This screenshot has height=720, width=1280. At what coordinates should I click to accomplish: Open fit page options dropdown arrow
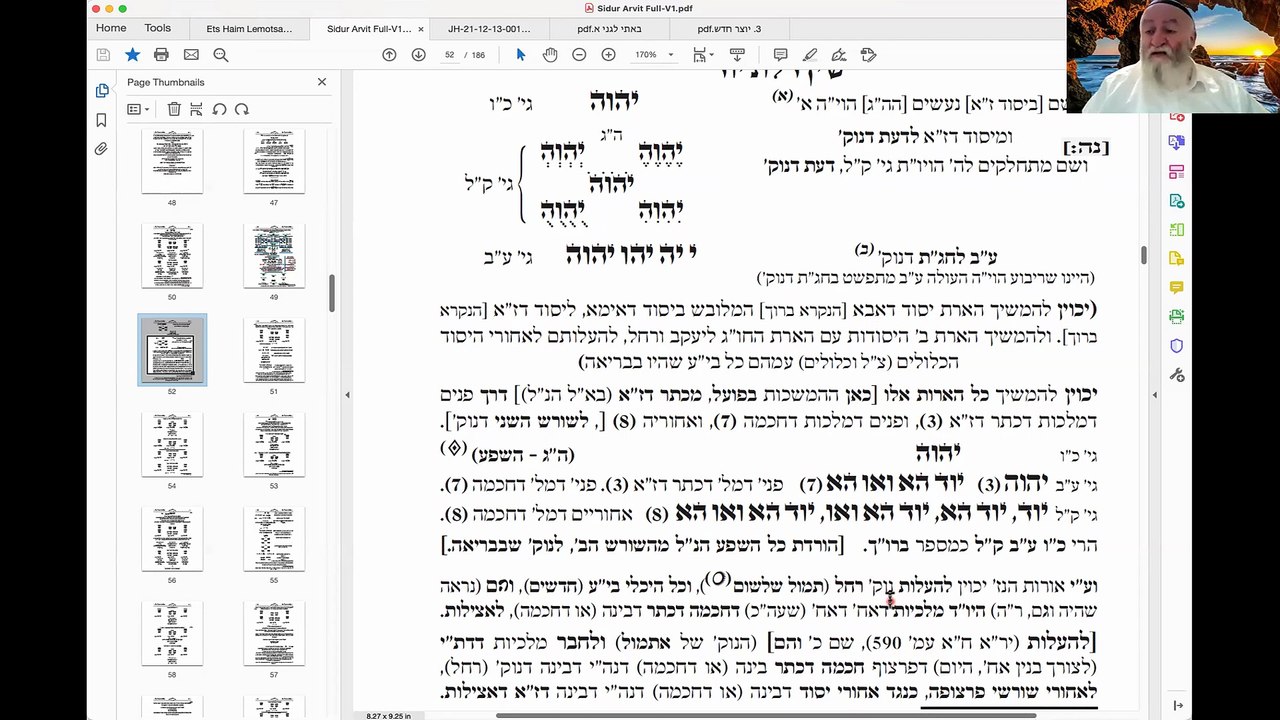point(713,55)
